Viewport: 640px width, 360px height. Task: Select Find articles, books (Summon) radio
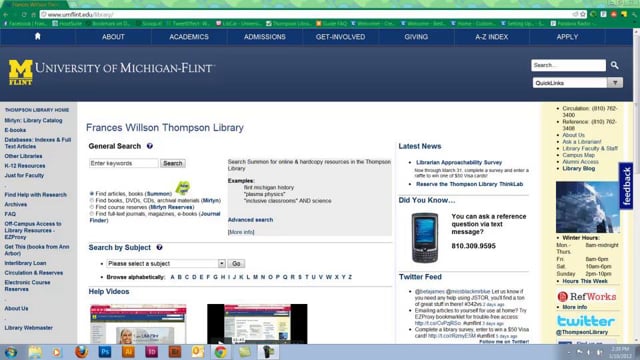coord(92,193)
